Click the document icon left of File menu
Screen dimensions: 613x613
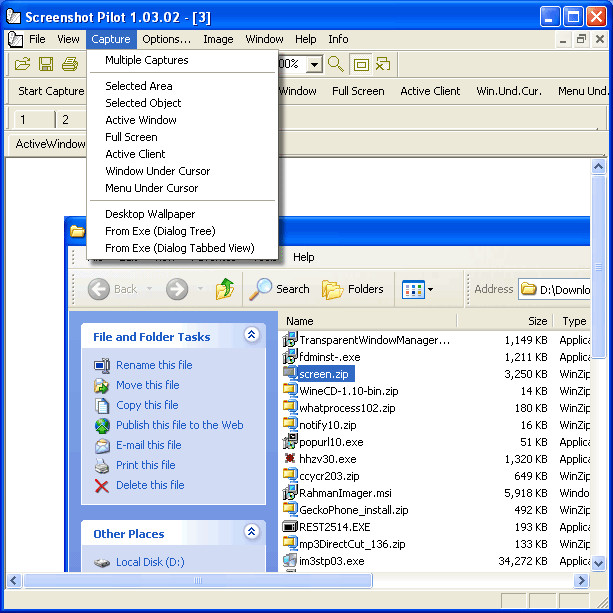pyautogui.click(x=15, y=39)
